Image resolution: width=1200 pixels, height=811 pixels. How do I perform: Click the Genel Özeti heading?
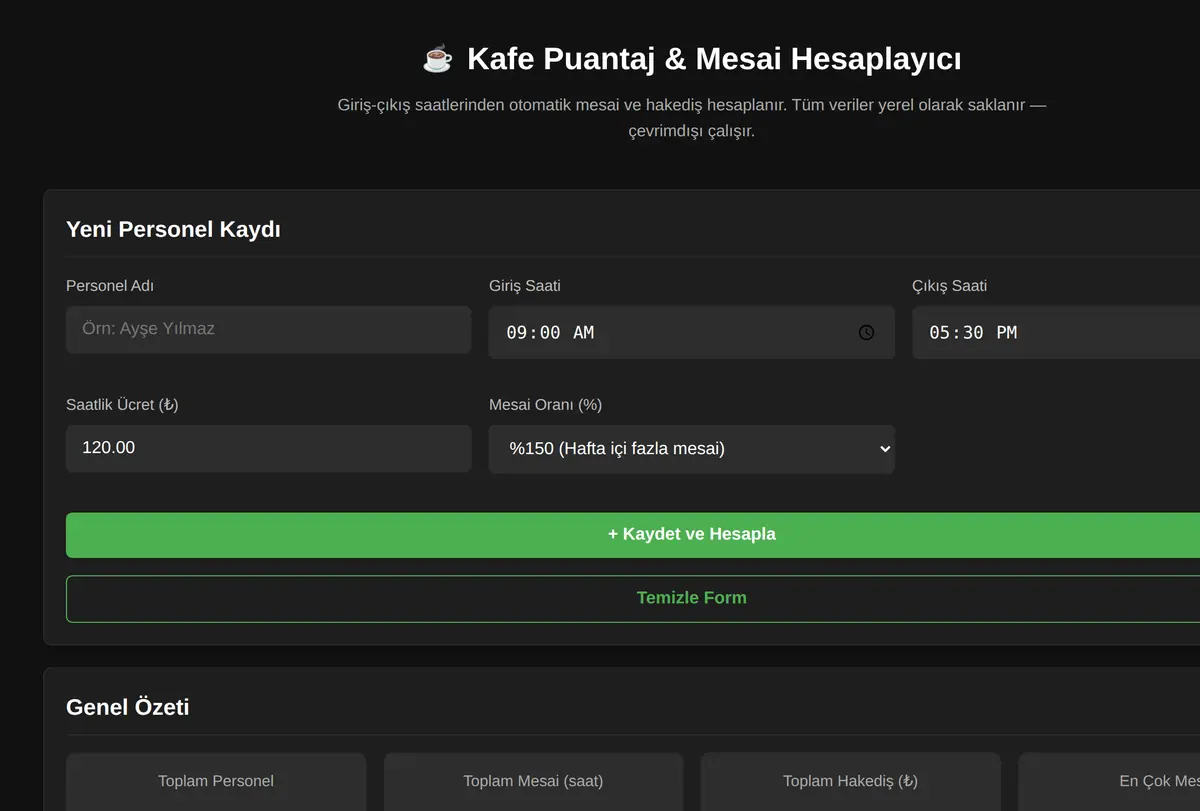(127, 707)
